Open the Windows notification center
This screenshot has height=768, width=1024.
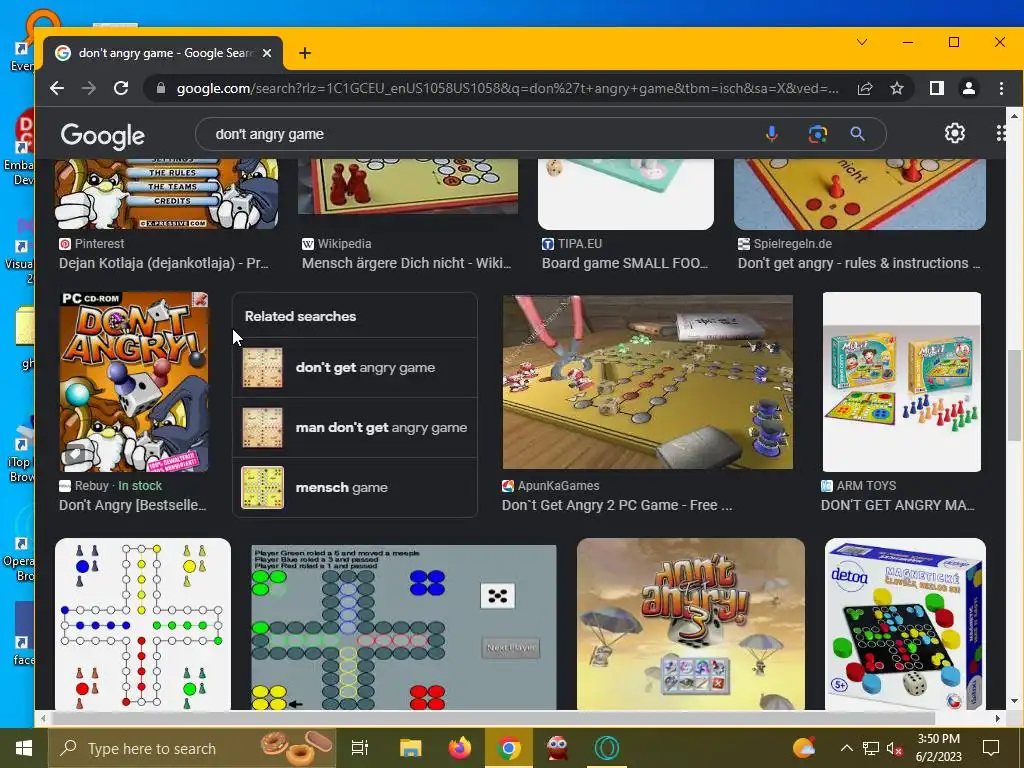[x=991, y=748]
